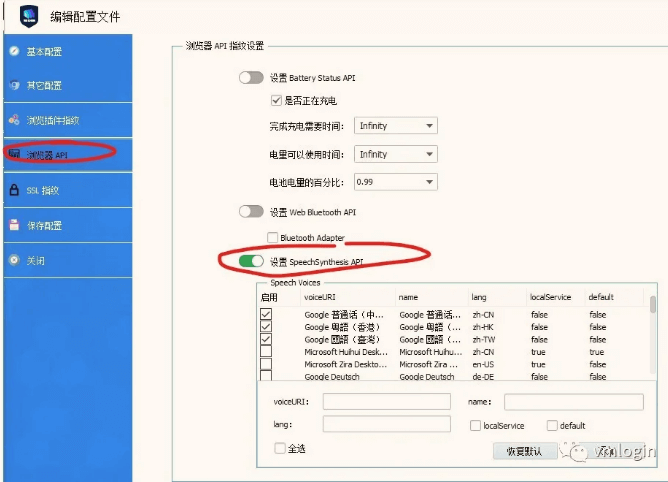The image size is (668, 482).
Task: Check the localService checkbox
Action: coord(475,425)
